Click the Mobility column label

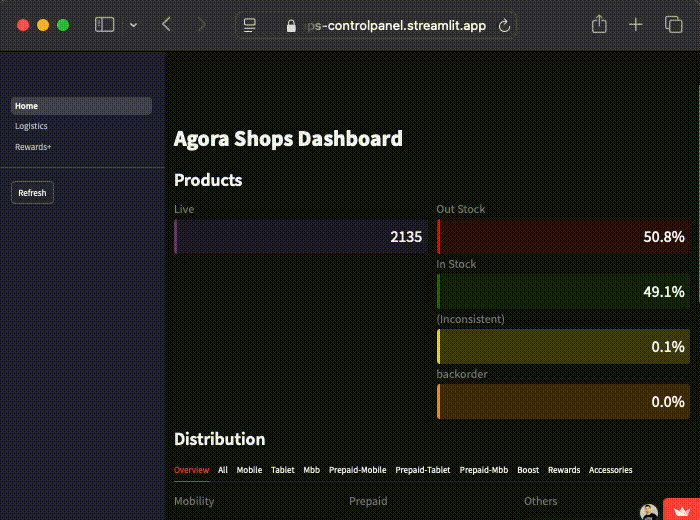[x=194, y=501]
